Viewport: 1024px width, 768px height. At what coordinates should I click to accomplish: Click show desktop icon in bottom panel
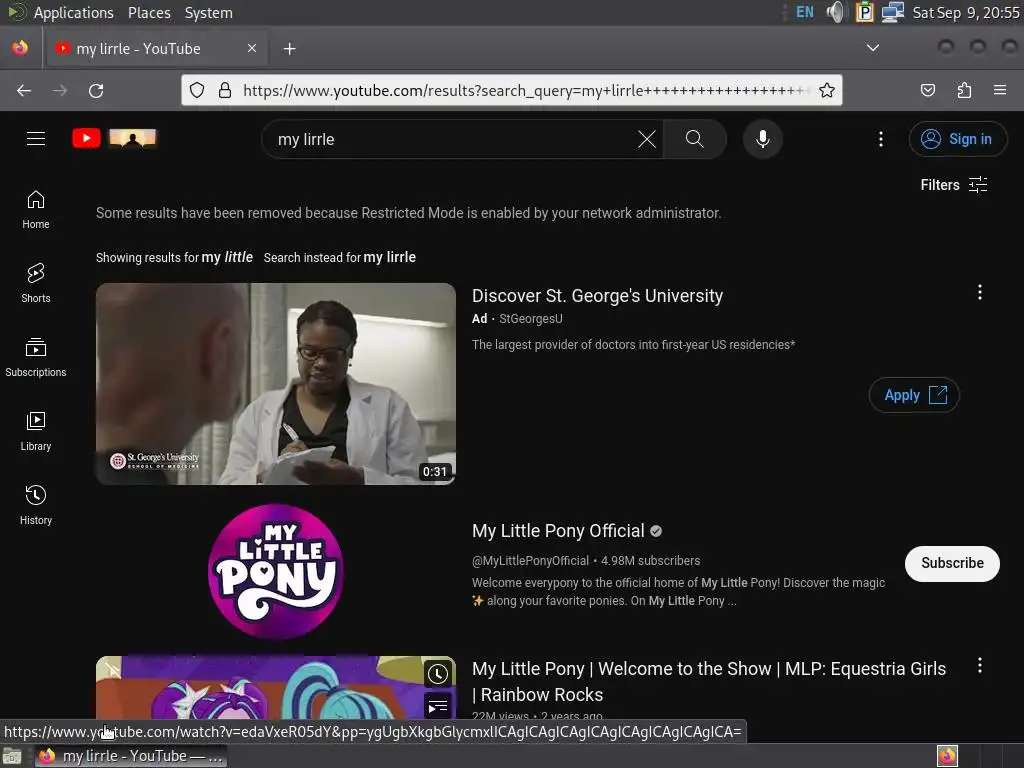coord(12,756)
